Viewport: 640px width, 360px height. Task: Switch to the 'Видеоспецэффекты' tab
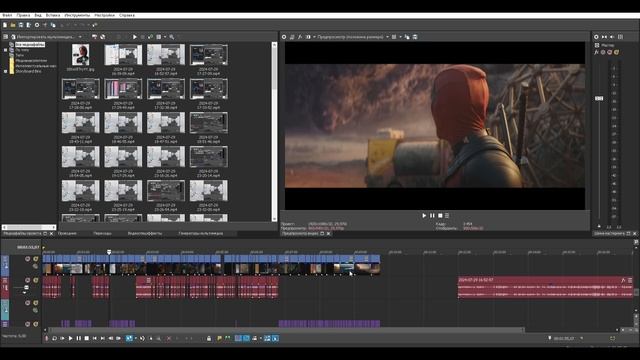145,233
